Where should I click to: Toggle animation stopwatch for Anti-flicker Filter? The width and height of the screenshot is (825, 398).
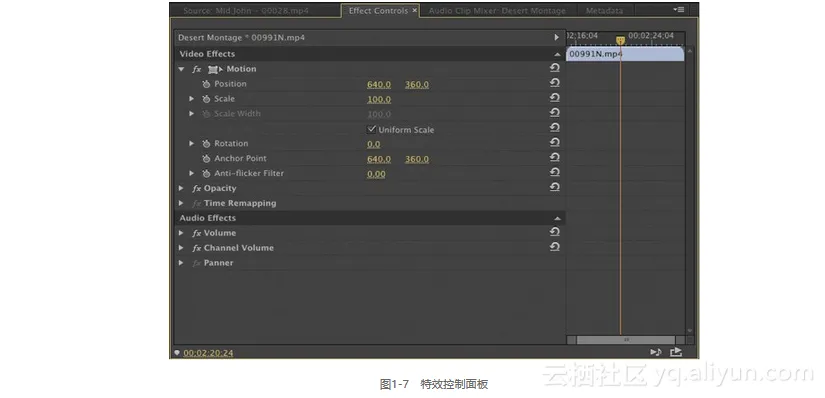point(206,173)
